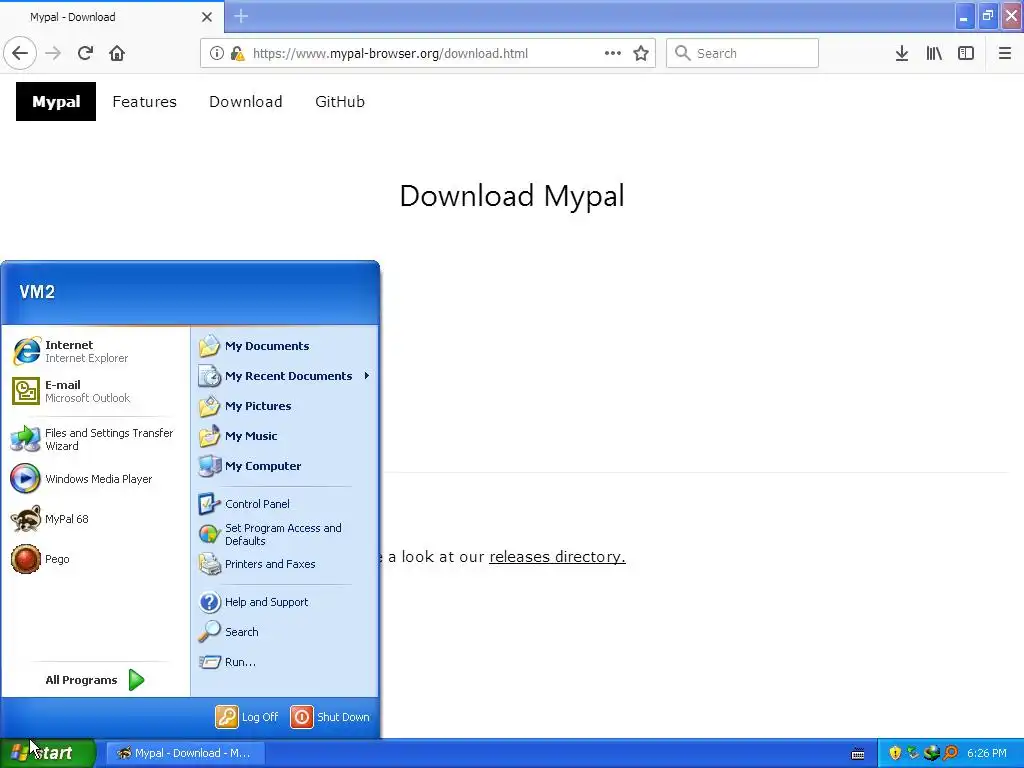Open the Library bookshelf icon

point(934,53)
